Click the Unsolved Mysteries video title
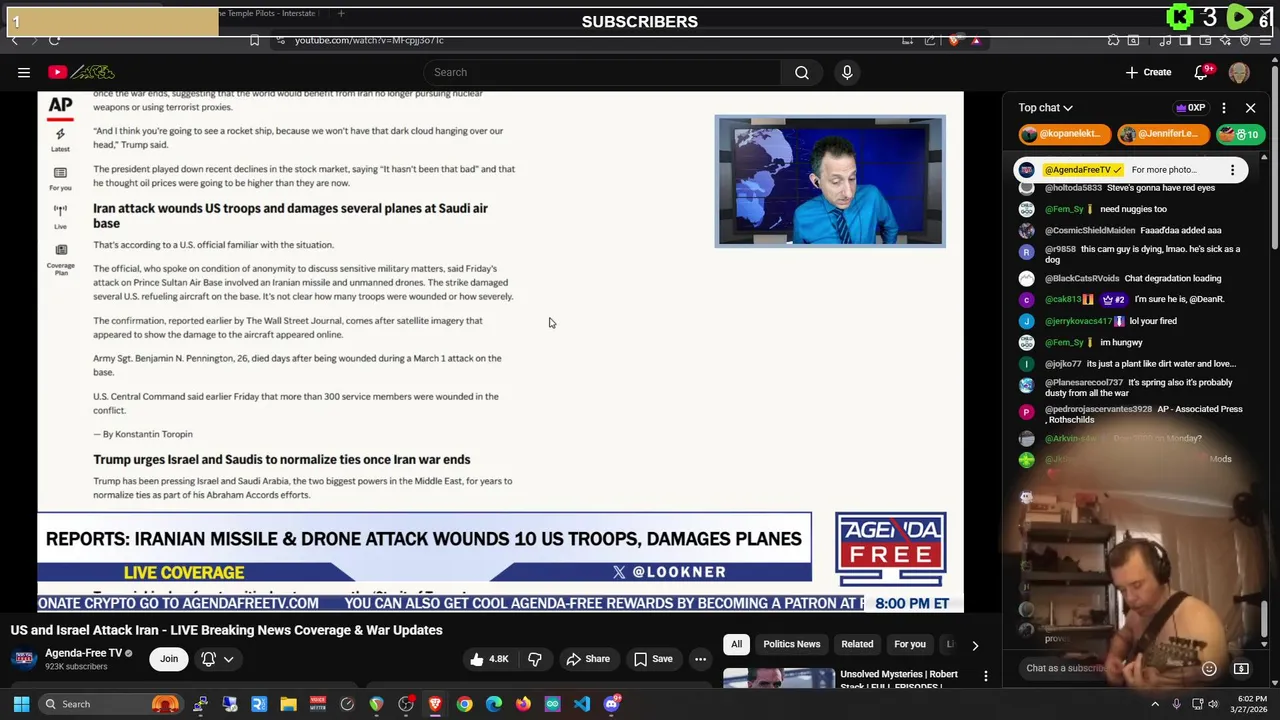Image resolution: width=1280 pixels, height=720 pixels. 899,679
